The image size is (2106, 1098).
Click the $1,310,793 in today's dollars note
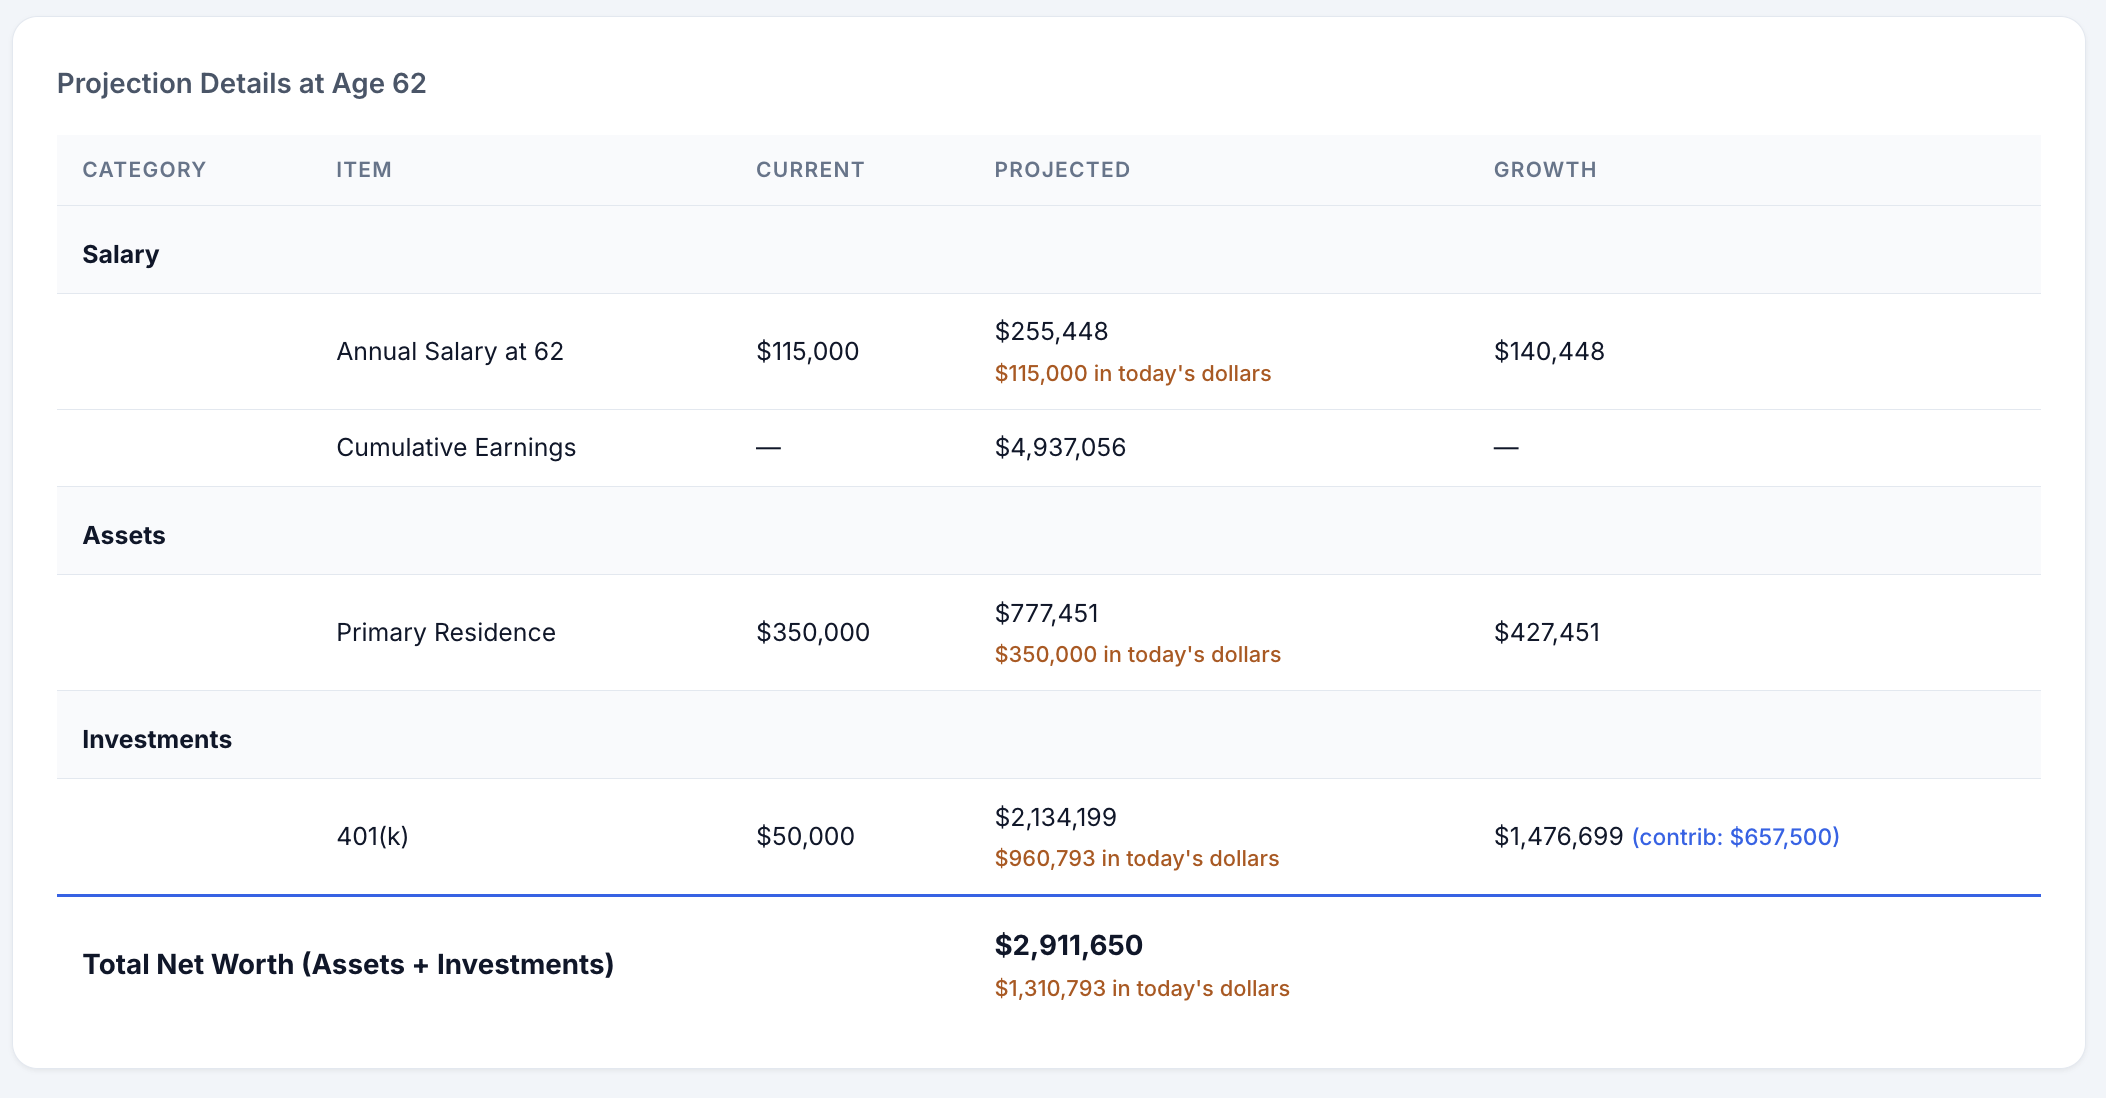click(x=1142, y=989)
